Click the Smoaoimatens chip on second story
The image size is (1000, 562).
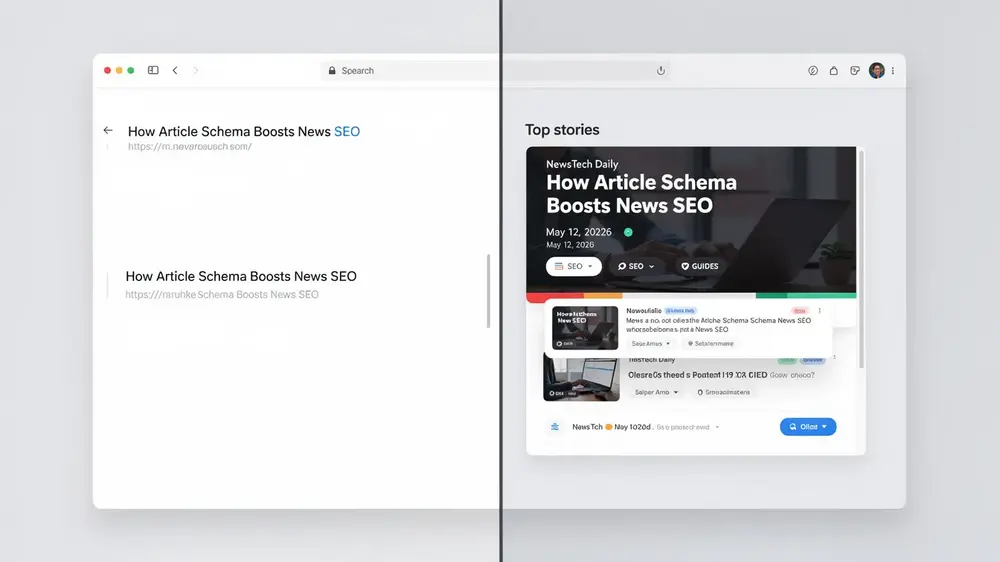[723, 392]
